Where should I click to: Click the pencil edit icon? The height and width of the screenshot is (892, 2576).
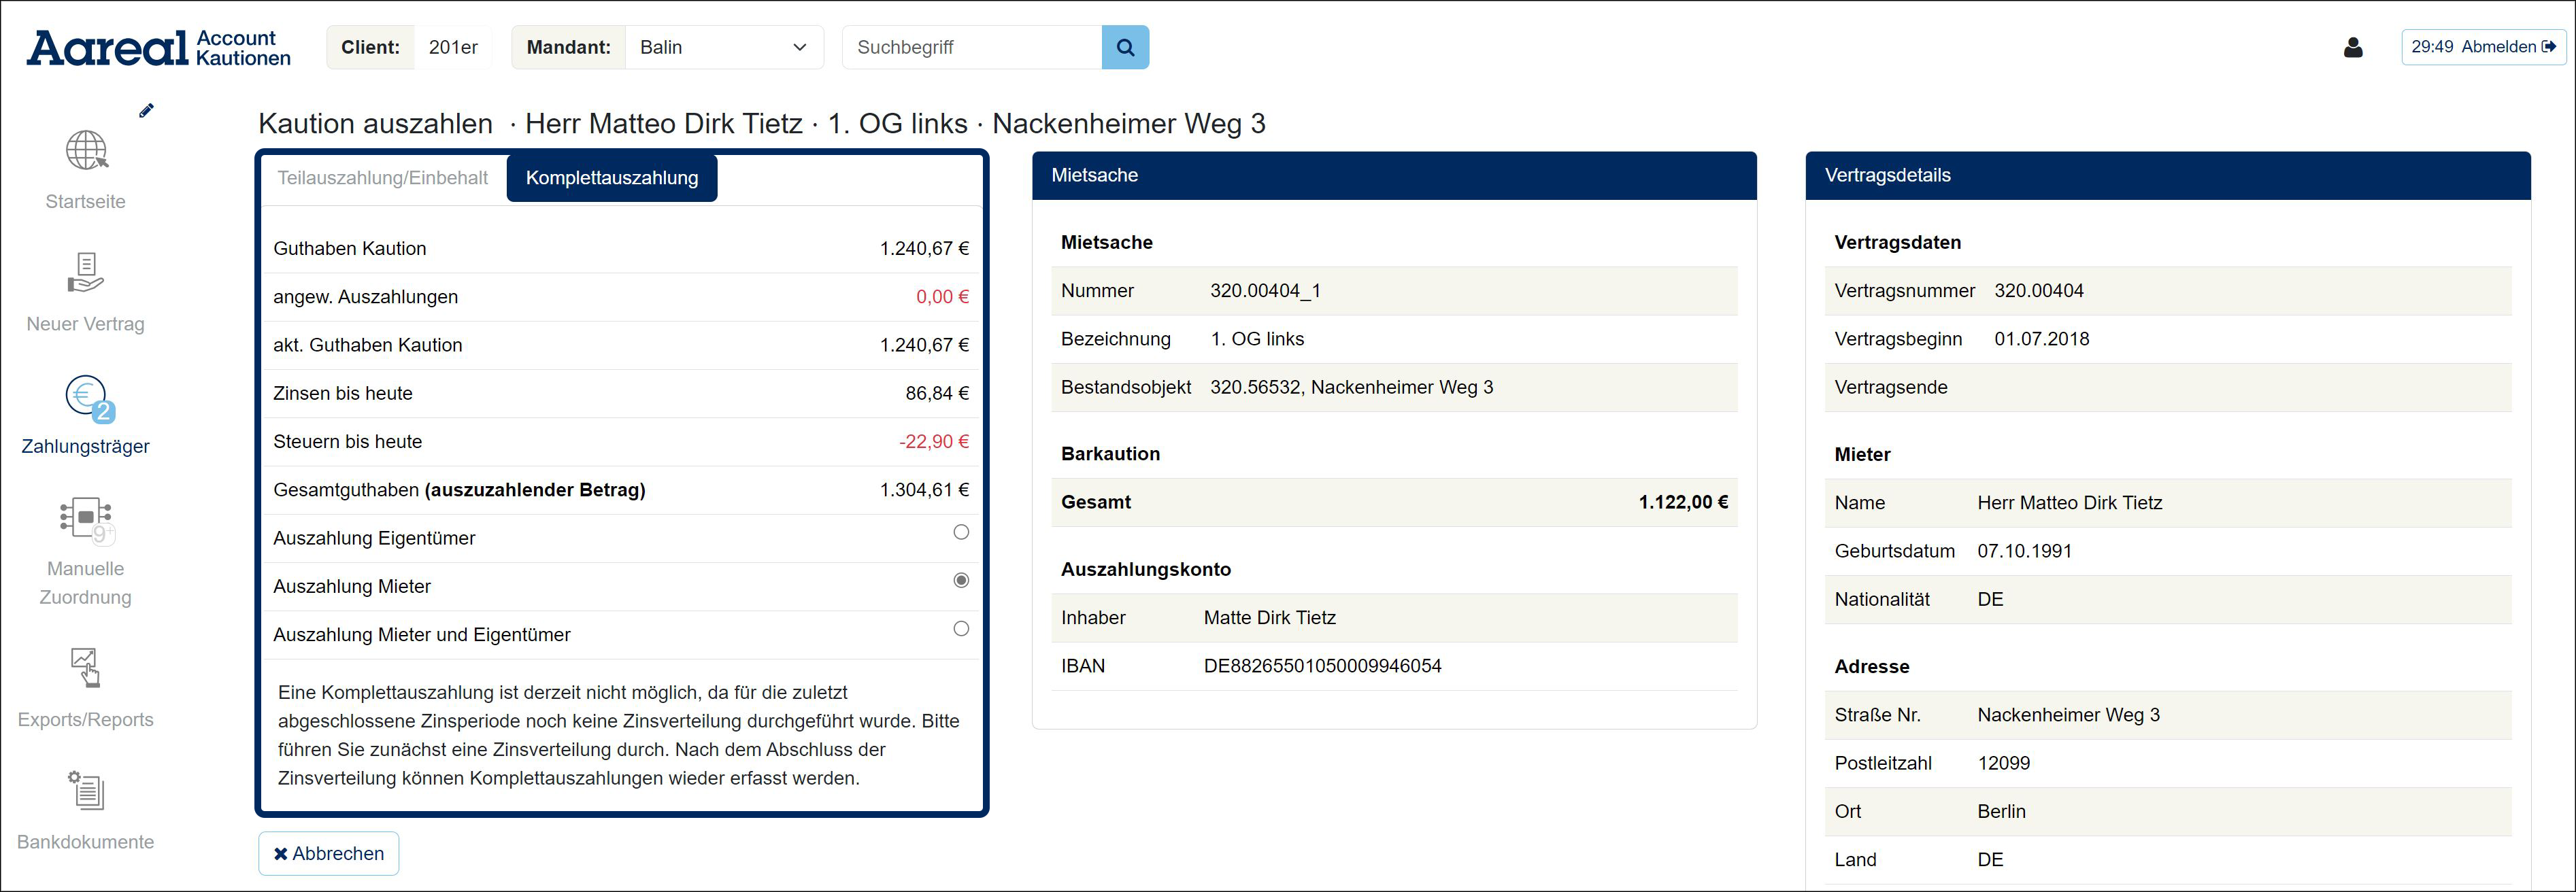pos(147,111)
